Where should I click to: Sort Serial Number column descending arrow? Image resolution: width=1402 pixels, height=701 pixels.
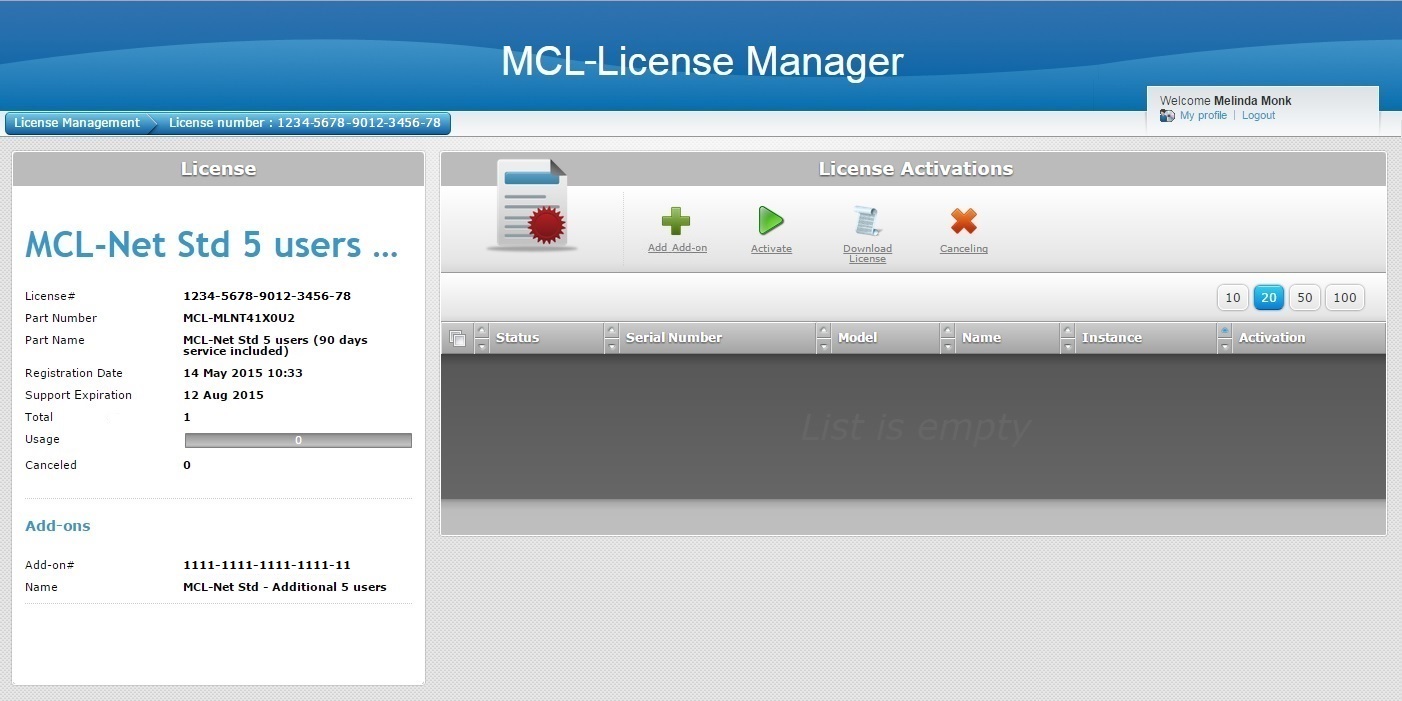(x=612, y=346)
